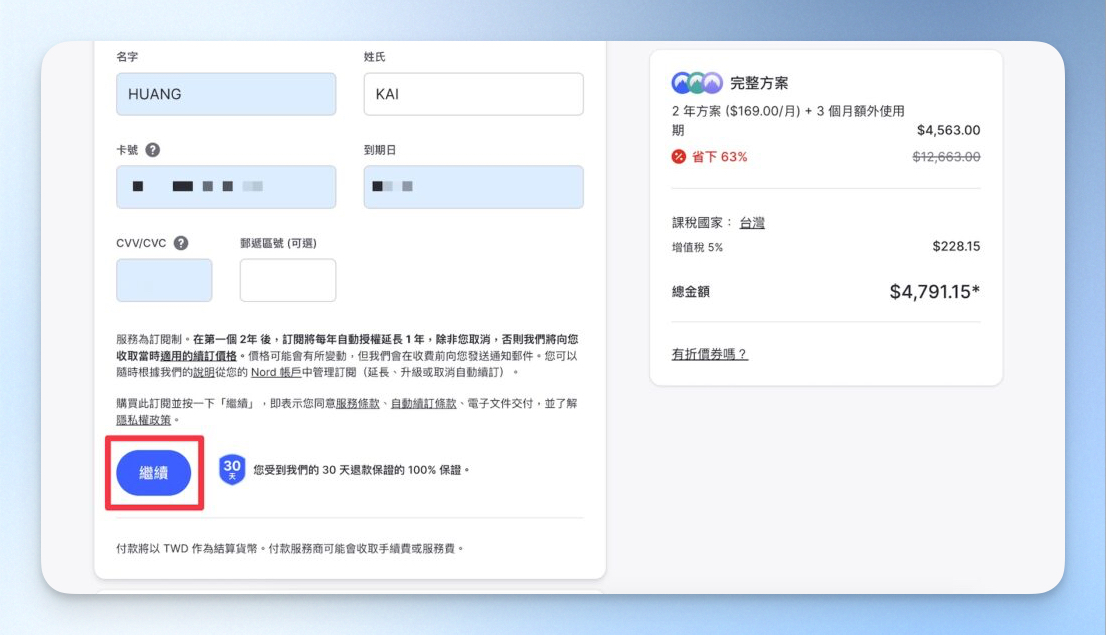Screen dimensions: 1106x635
Task: Click the card number help question-mark icon
Action: [152, 150]
